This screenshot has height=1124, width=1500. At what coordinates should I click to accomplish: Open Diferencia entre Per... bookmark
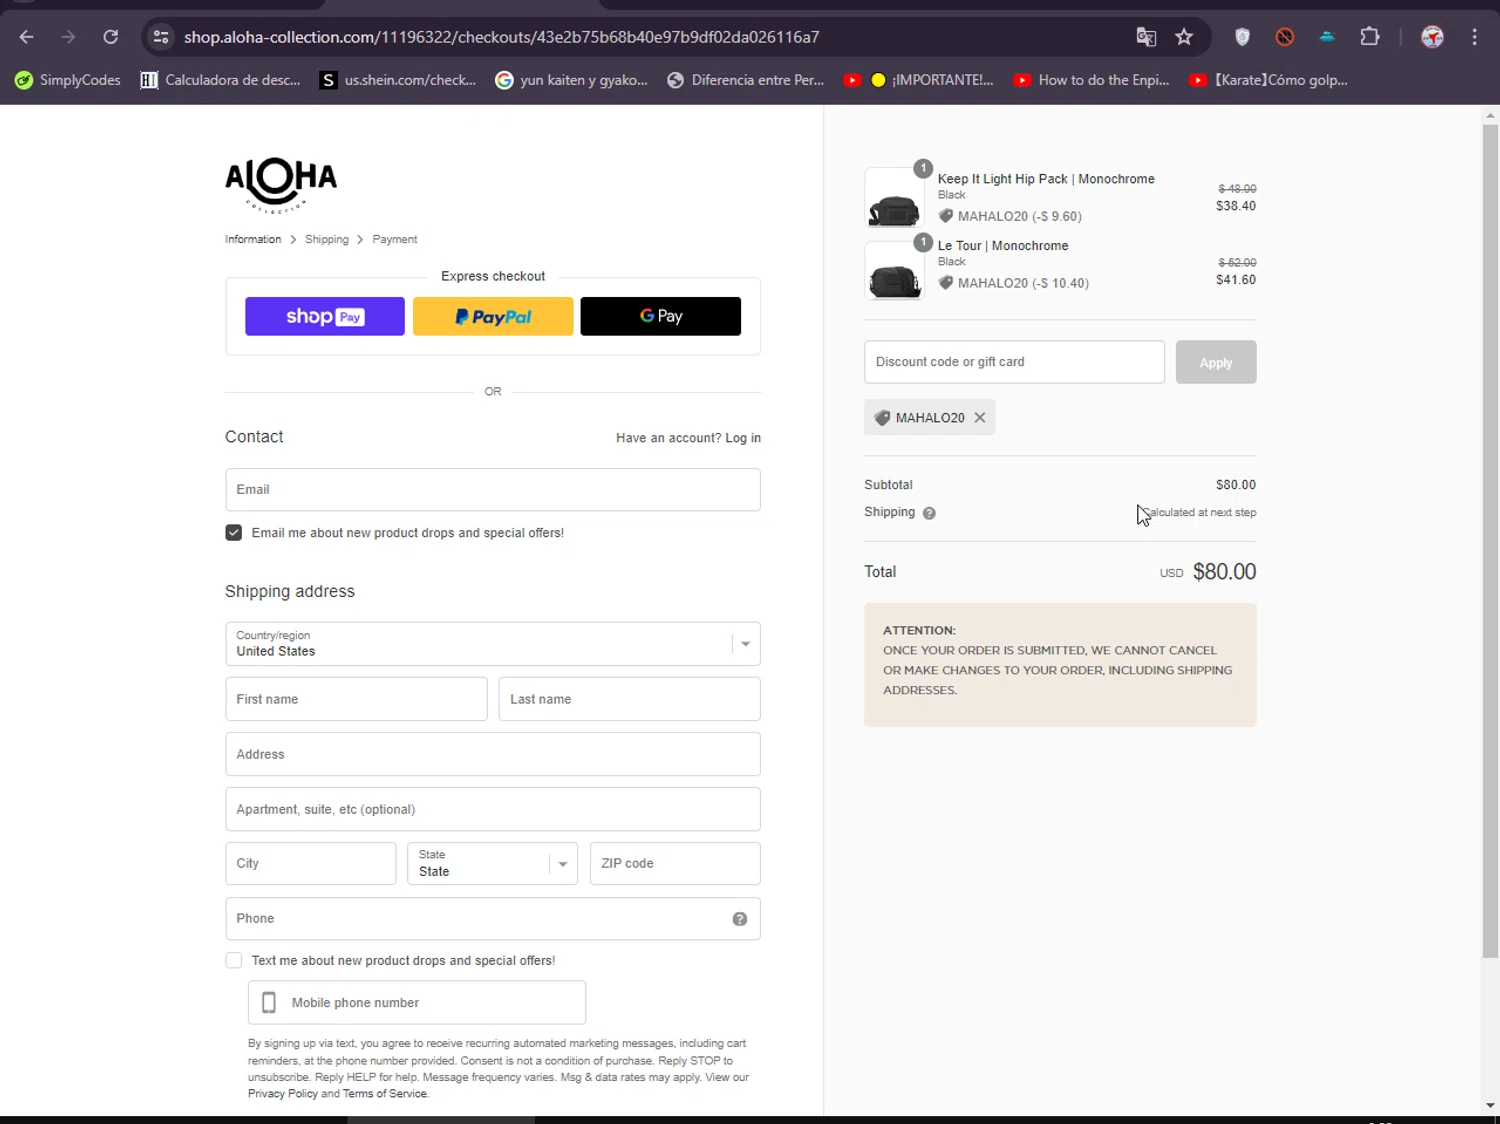745,80
